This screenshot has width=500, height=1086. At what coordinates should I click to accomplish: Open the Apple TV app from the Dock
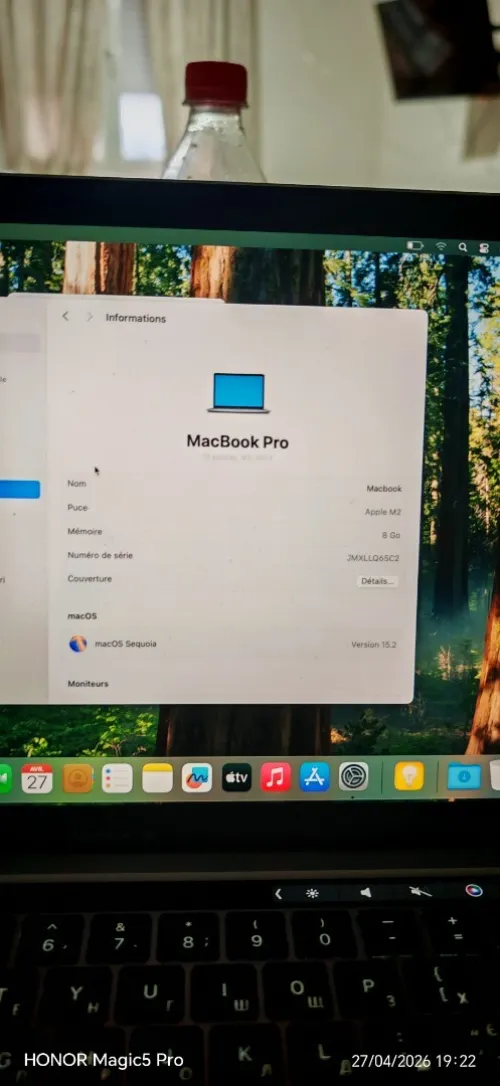coord(237,777)
